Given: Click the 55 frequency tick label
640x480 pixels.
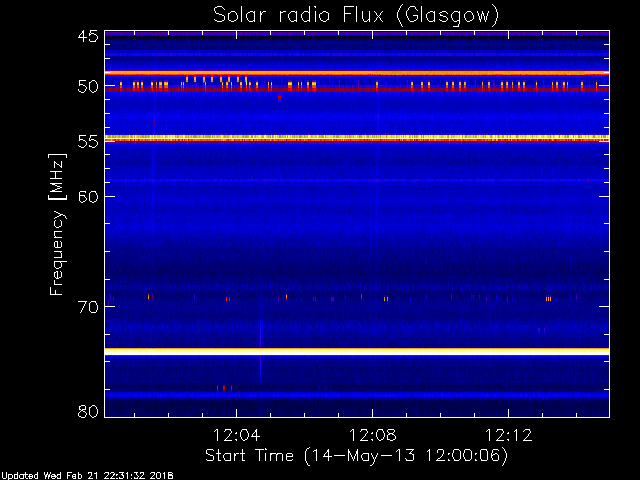Looking at the screenshot, I should [x=87, y=142].
